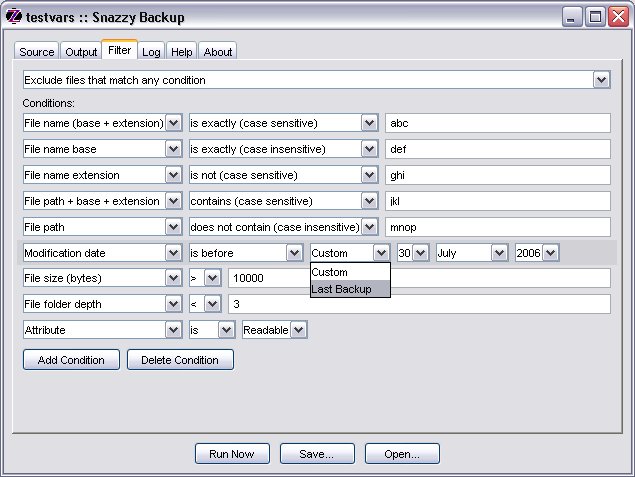The image size is (635, 477).
Task: Close the Snazzy Backup window
Action: 618,17
